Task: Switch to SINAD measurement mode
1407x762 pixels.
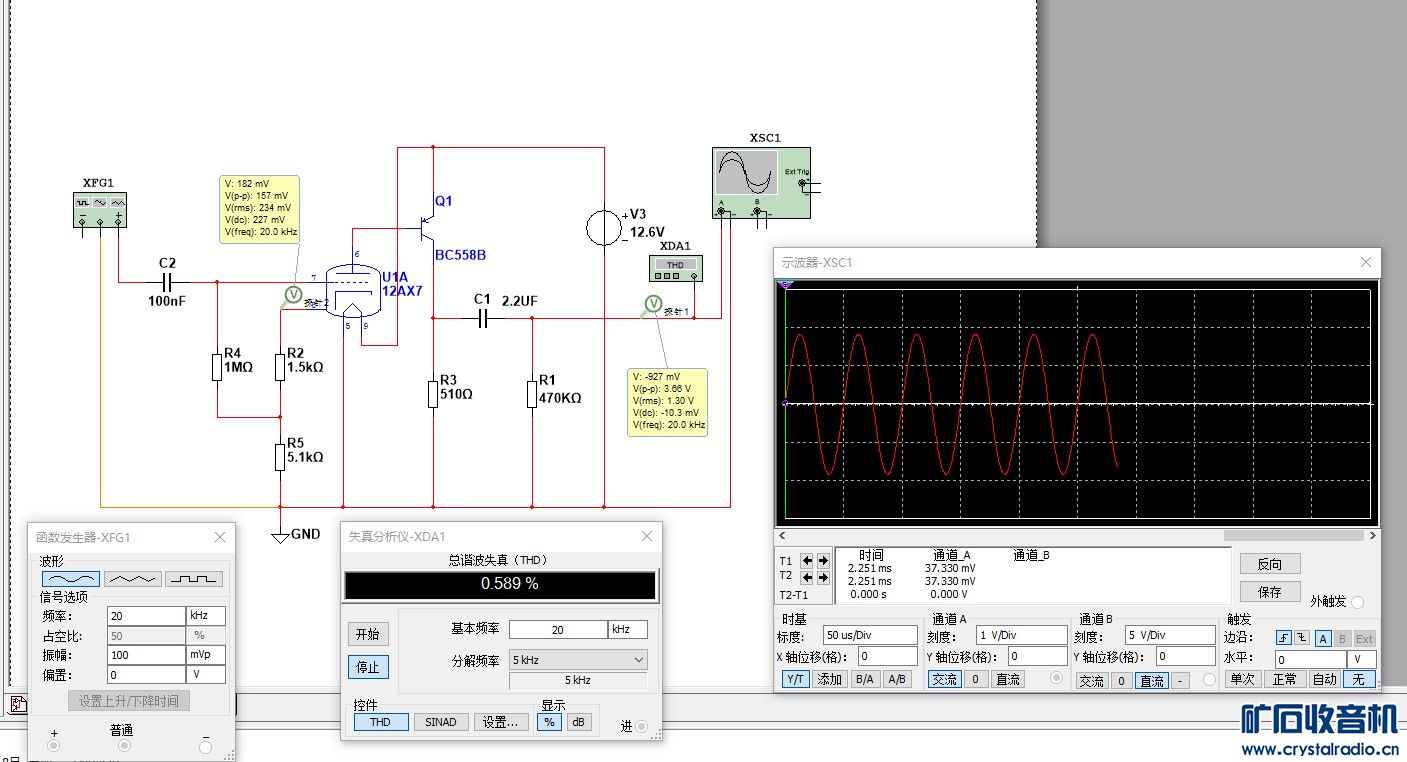Action: pyautogui.click(x=441, y=722)
